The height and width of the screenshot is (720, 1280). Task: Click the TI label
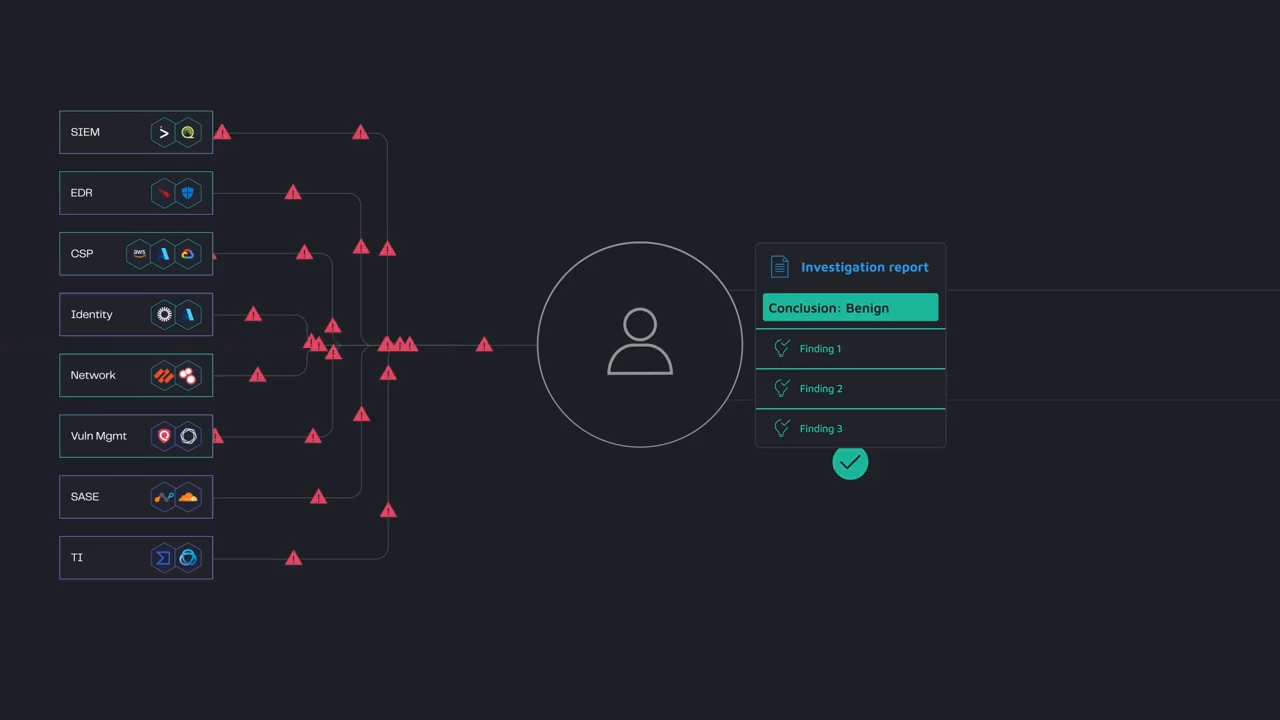tap(77, 558)
